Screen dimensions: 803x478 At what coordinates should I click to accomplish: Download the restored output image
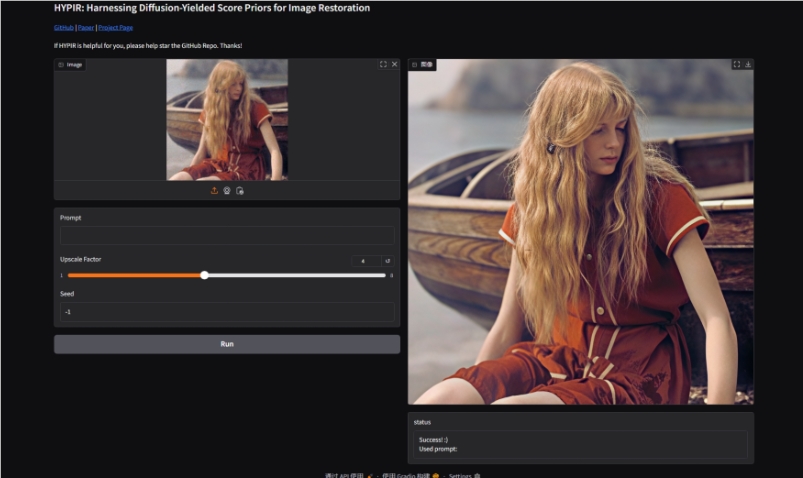coord(748,64)
